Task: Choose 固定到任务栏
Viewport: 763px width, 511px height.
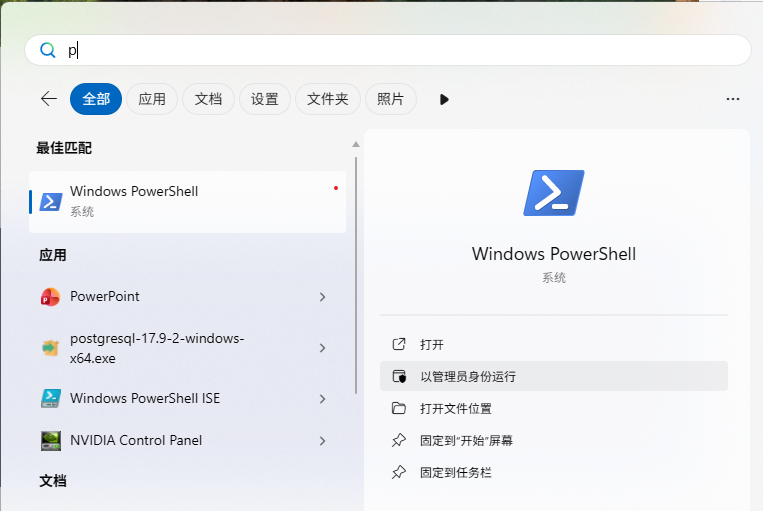Action: (x=554, y=473)
